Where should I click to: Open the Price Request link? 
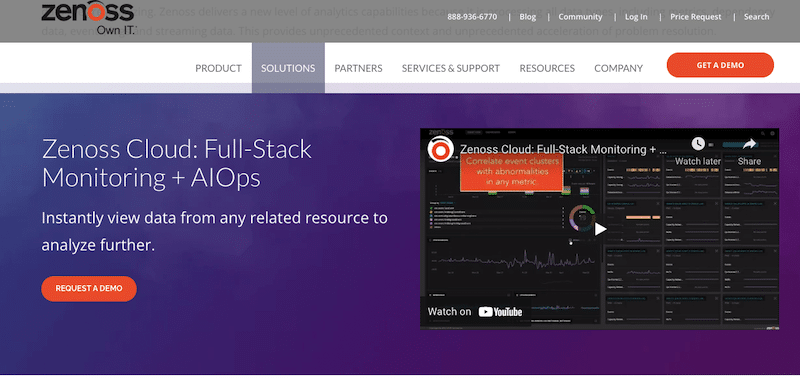(x=696, y=17)
